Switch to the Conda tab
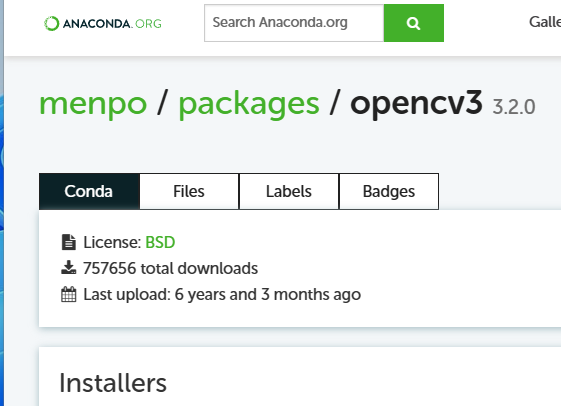Image resolution: width=561 pixels, height=406 pixels. coord(89,191)
